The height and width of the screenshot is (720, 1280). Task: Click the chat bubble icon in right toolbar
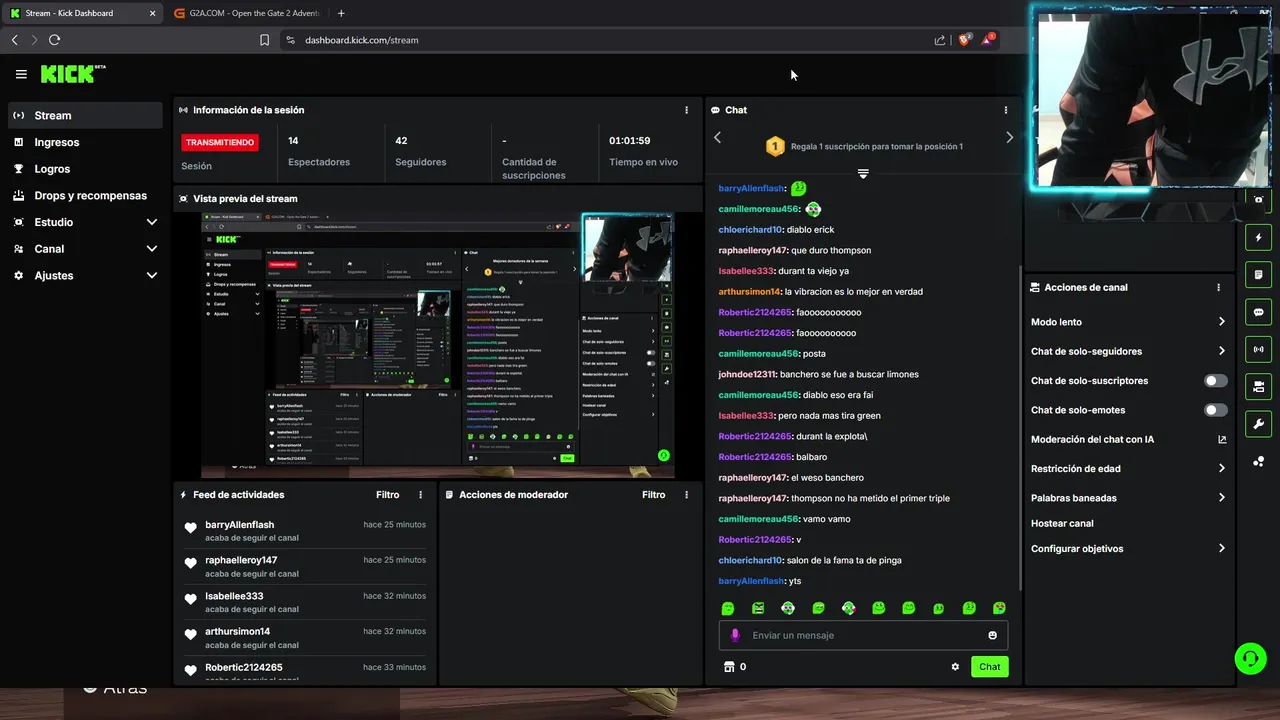[x=1258, y=312]
